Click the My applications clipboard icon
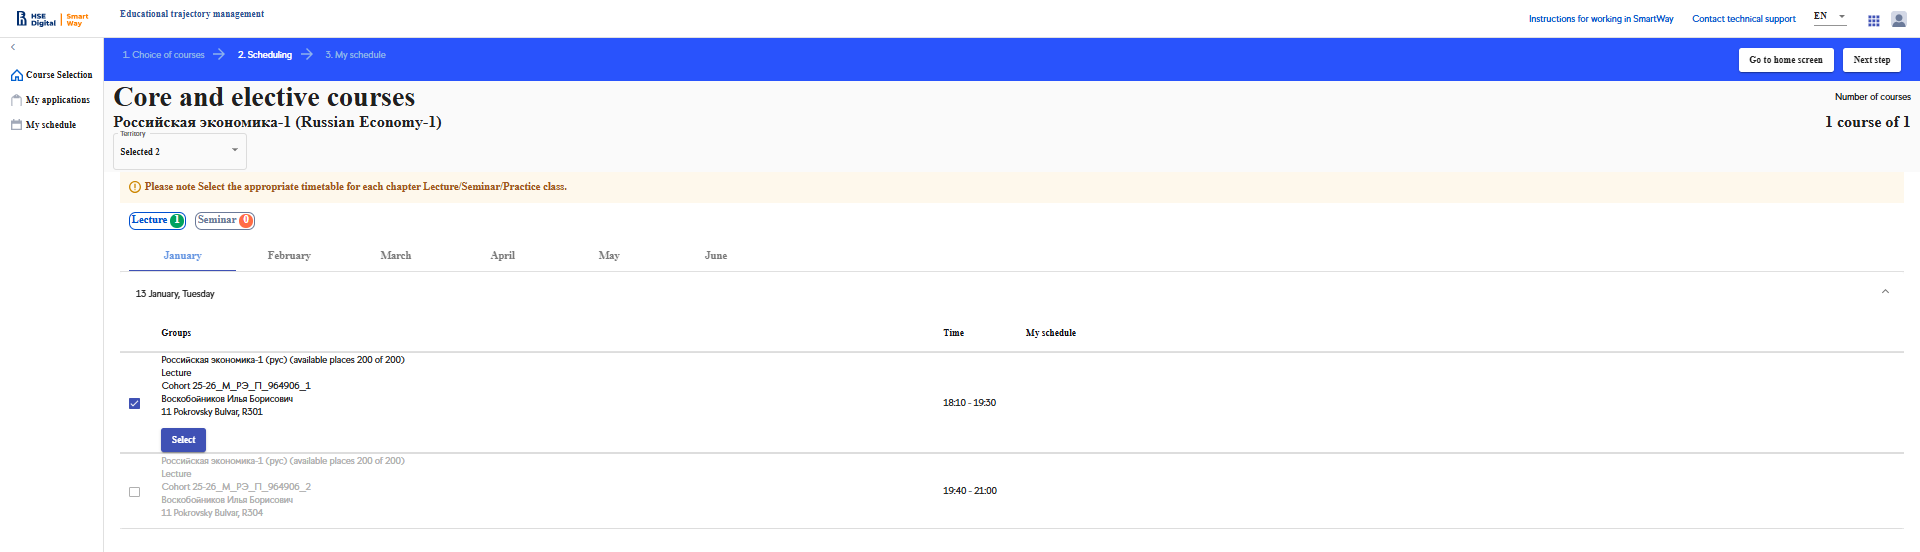Screen dimensions: 1920x552 click(x=16, y=100)
